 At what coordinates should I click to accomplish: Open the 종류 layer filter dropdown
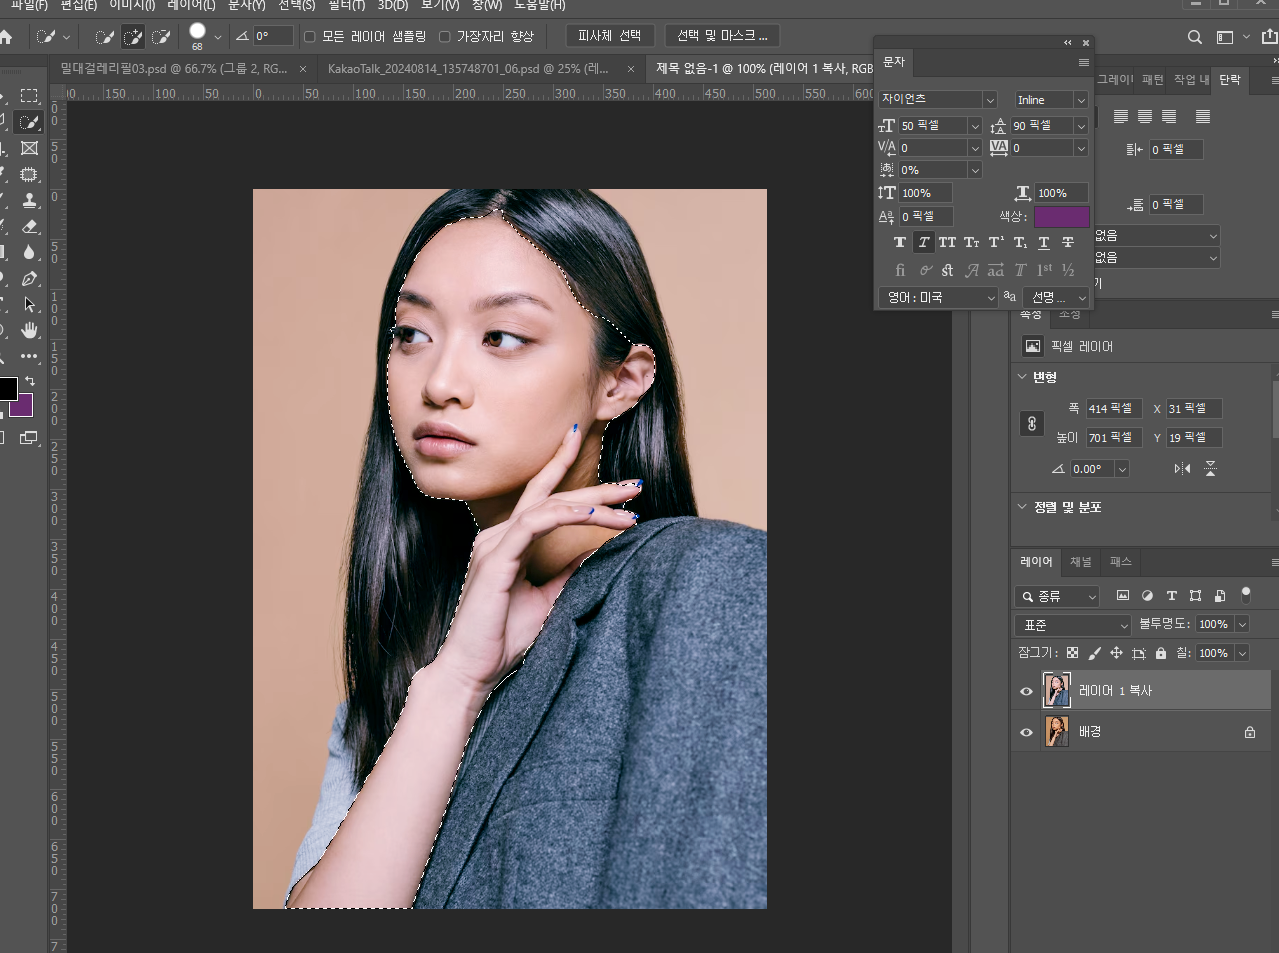pyautogui.click(x=1057, y=596)
